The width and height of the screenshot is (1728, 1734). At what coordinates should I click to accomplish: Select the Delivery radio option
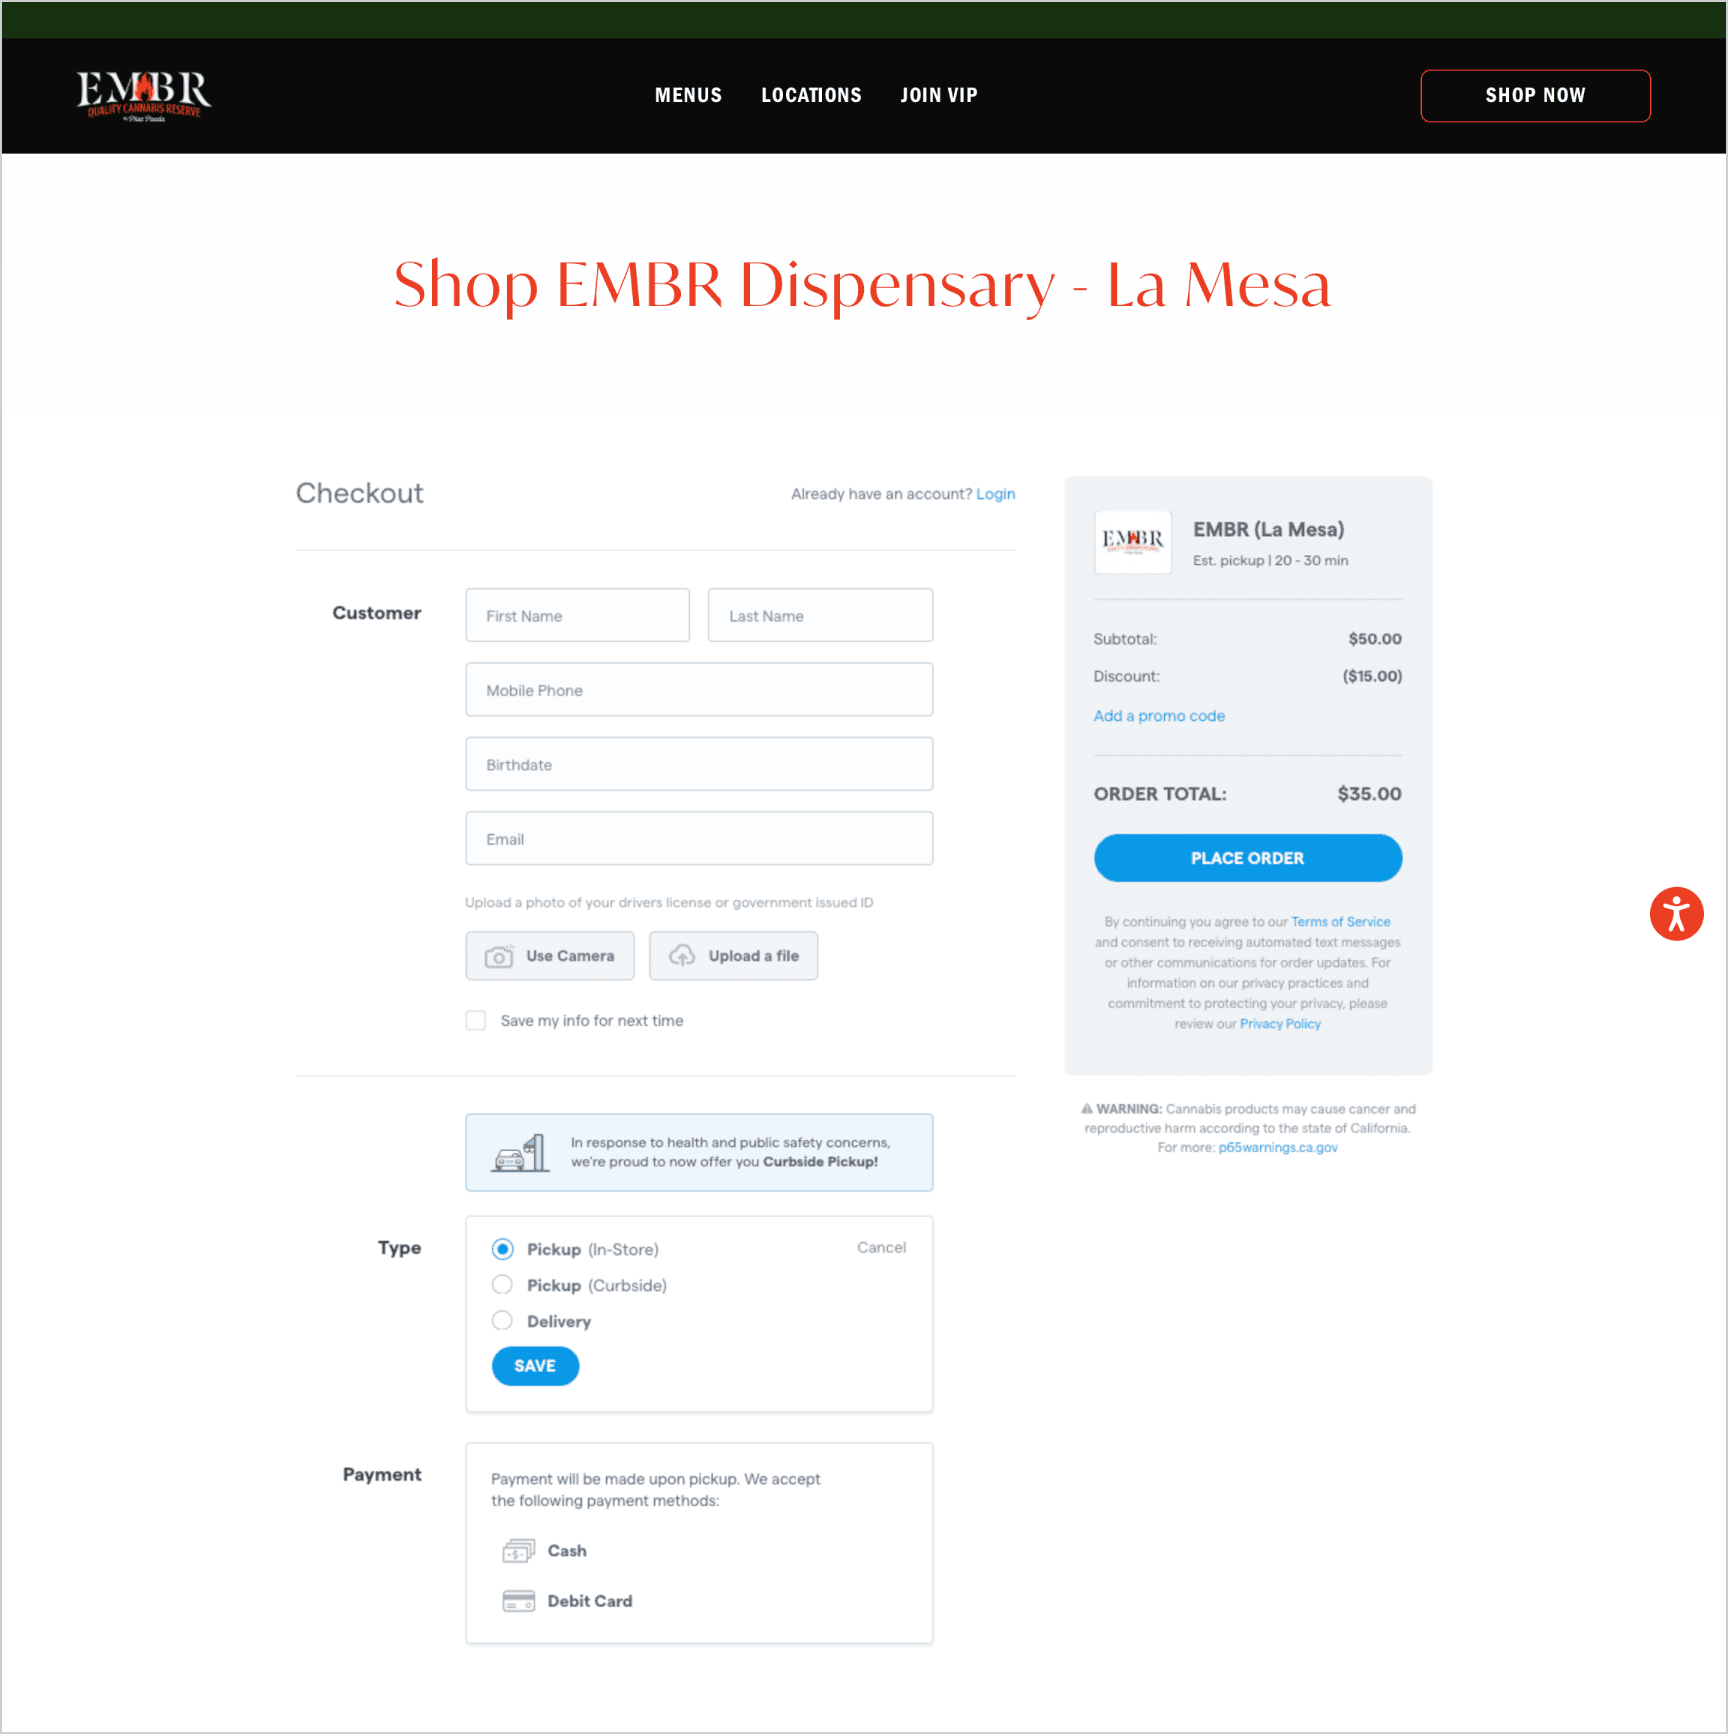502,1321
